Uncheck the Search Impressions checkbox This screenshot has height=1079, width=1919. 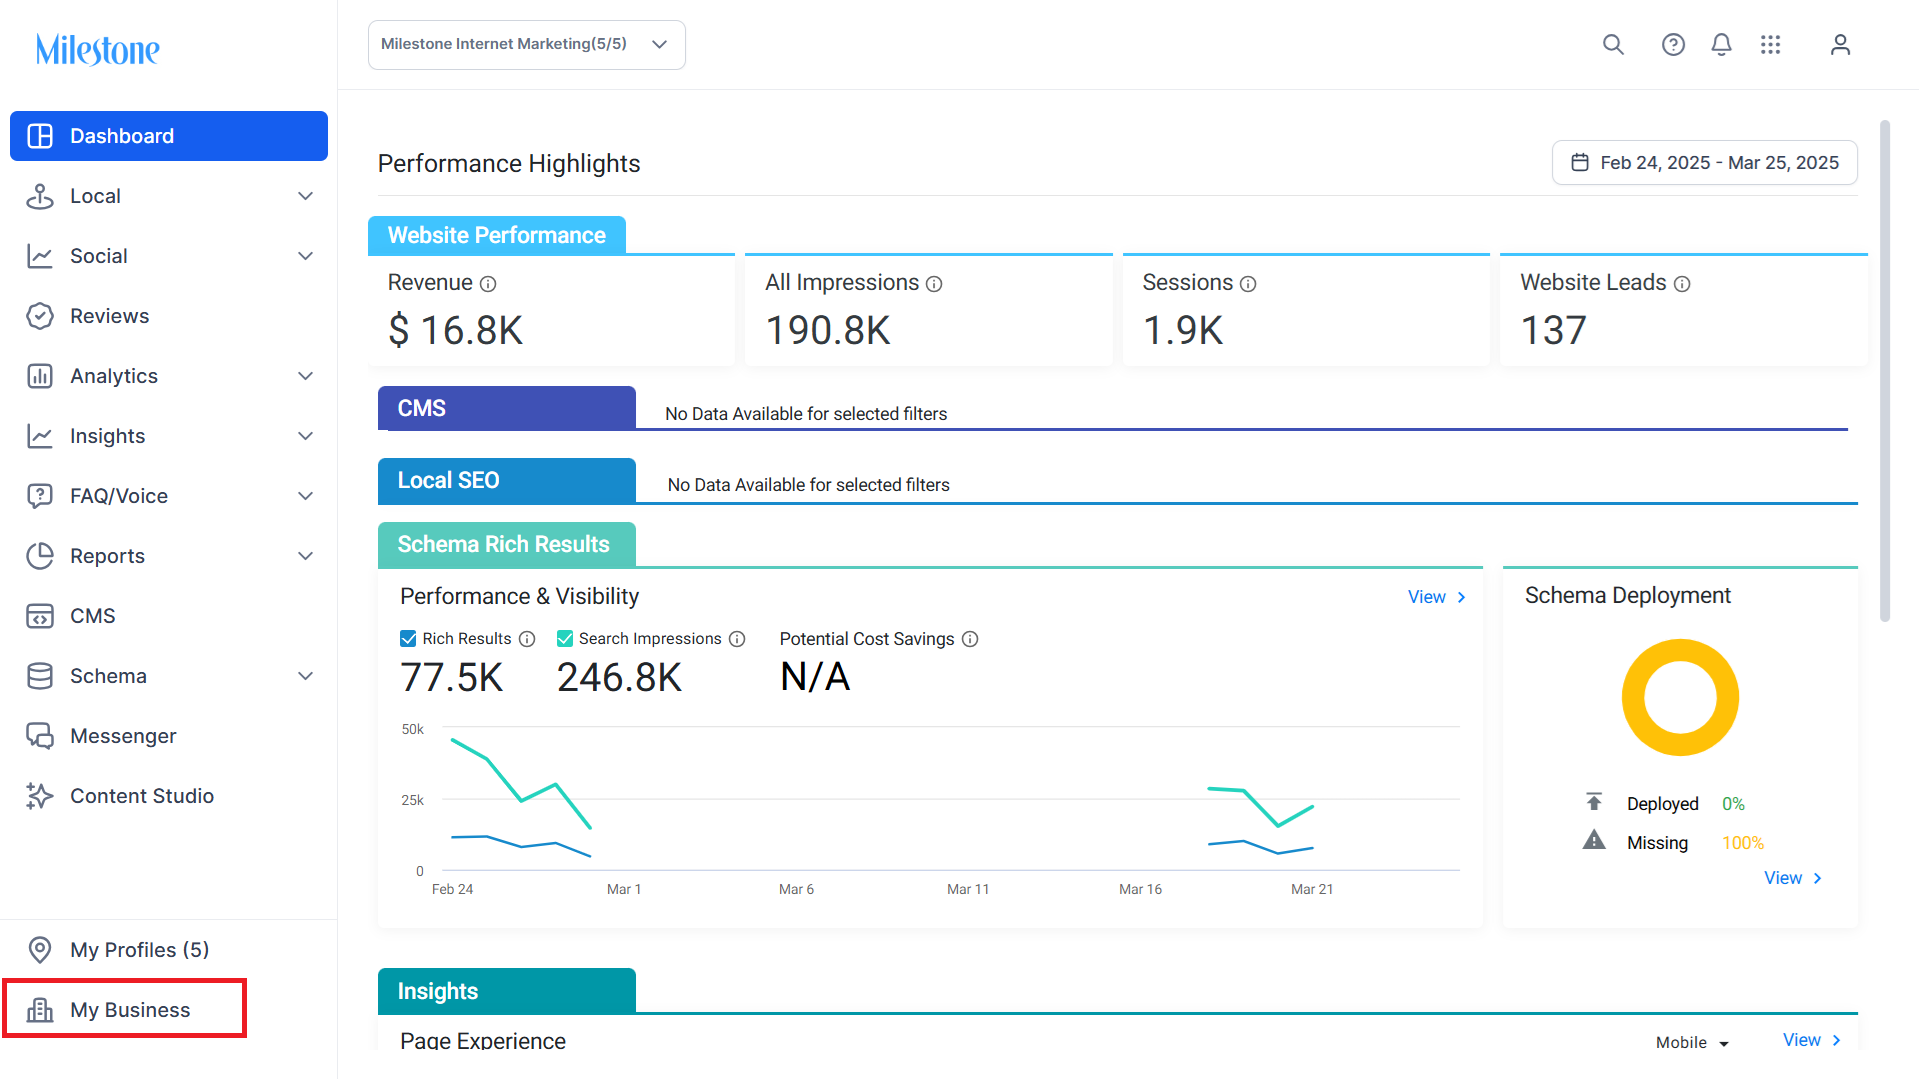pyautogui.click(x=565, y=639)
